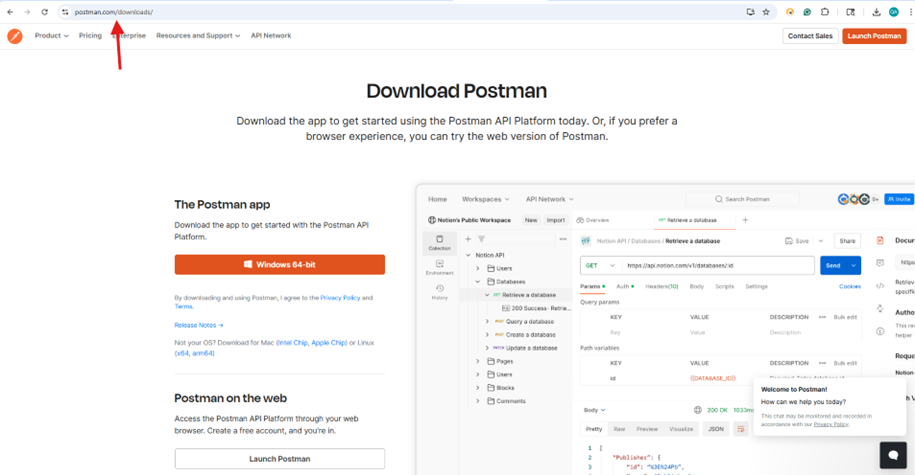Select the Visualize response tab
Image resolution: width=915 pixels, height=475 pixels.
pyautogui.click(x=681, y=429)
